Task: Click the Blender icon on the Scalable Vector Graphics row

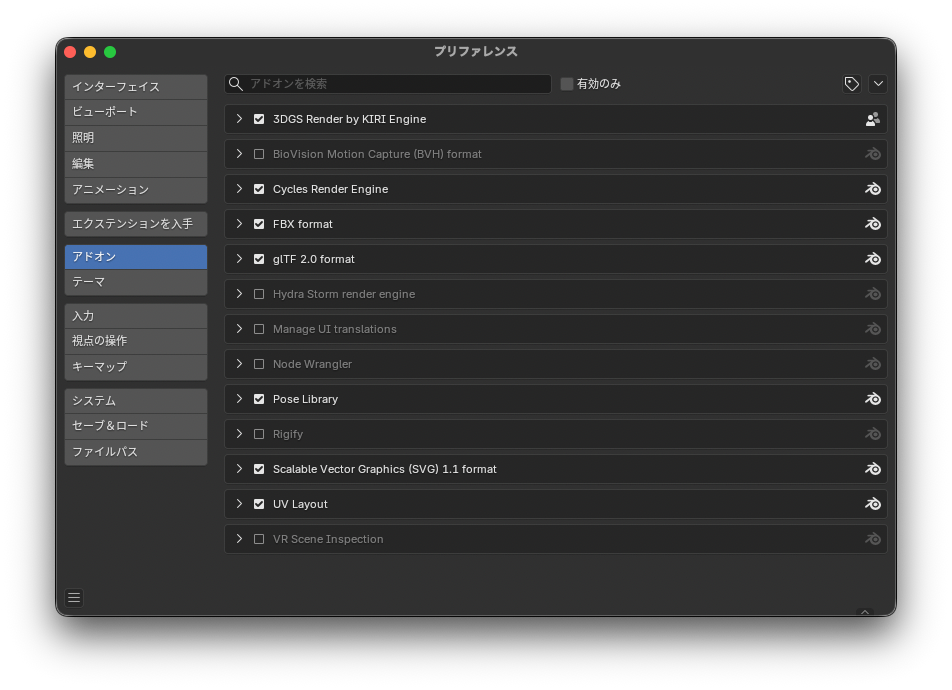Action: point(872,469)
